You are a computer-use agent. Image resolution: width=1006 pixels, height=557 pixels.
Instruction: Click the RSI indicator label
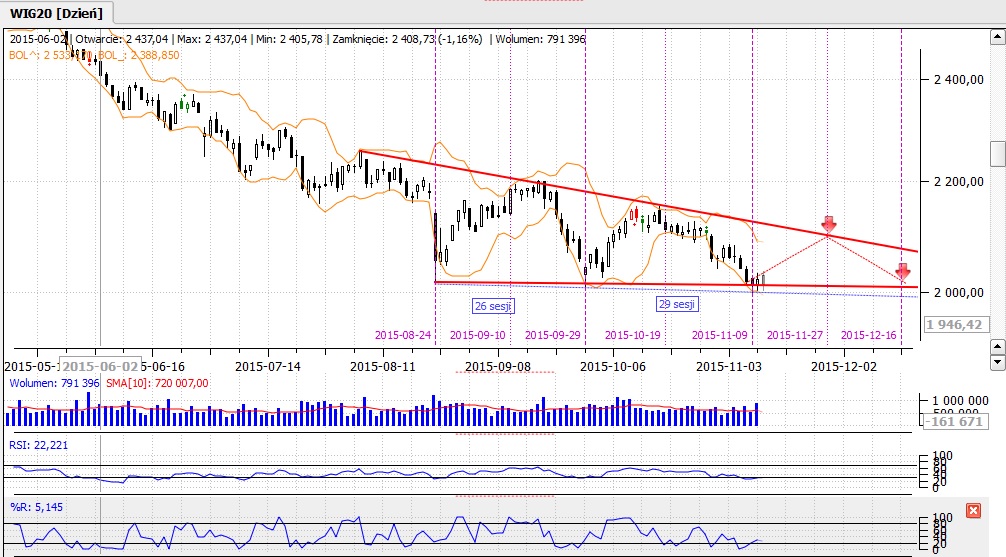tap(31, 445)
